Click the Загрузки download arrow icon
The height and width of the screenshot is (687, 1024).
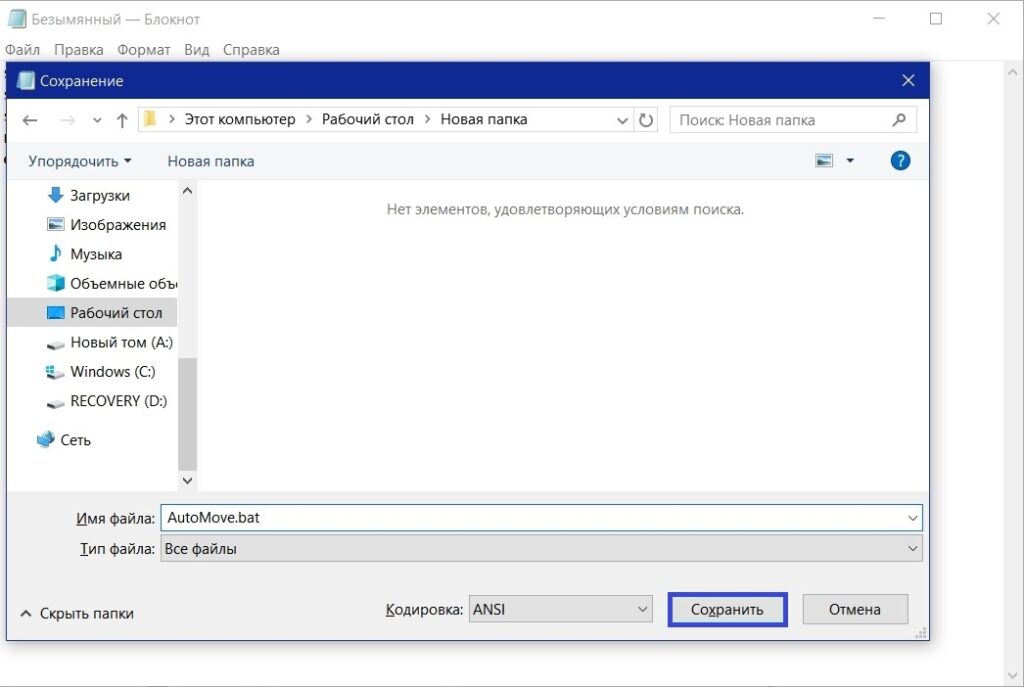pos(56,195)
